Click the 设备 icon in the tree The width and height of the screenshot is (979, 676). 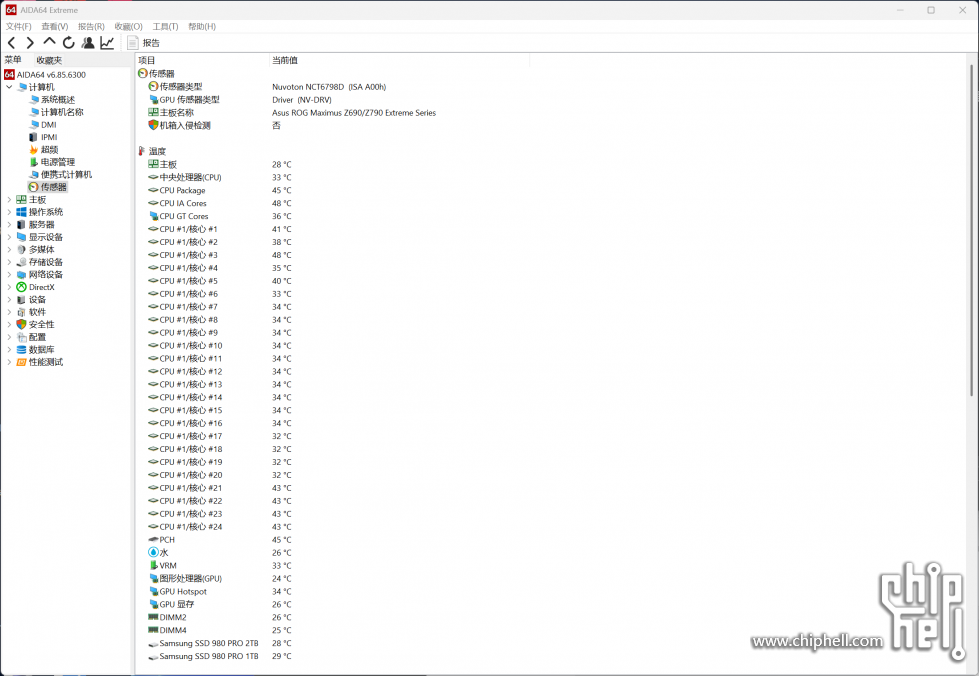(x=21, y=299)
